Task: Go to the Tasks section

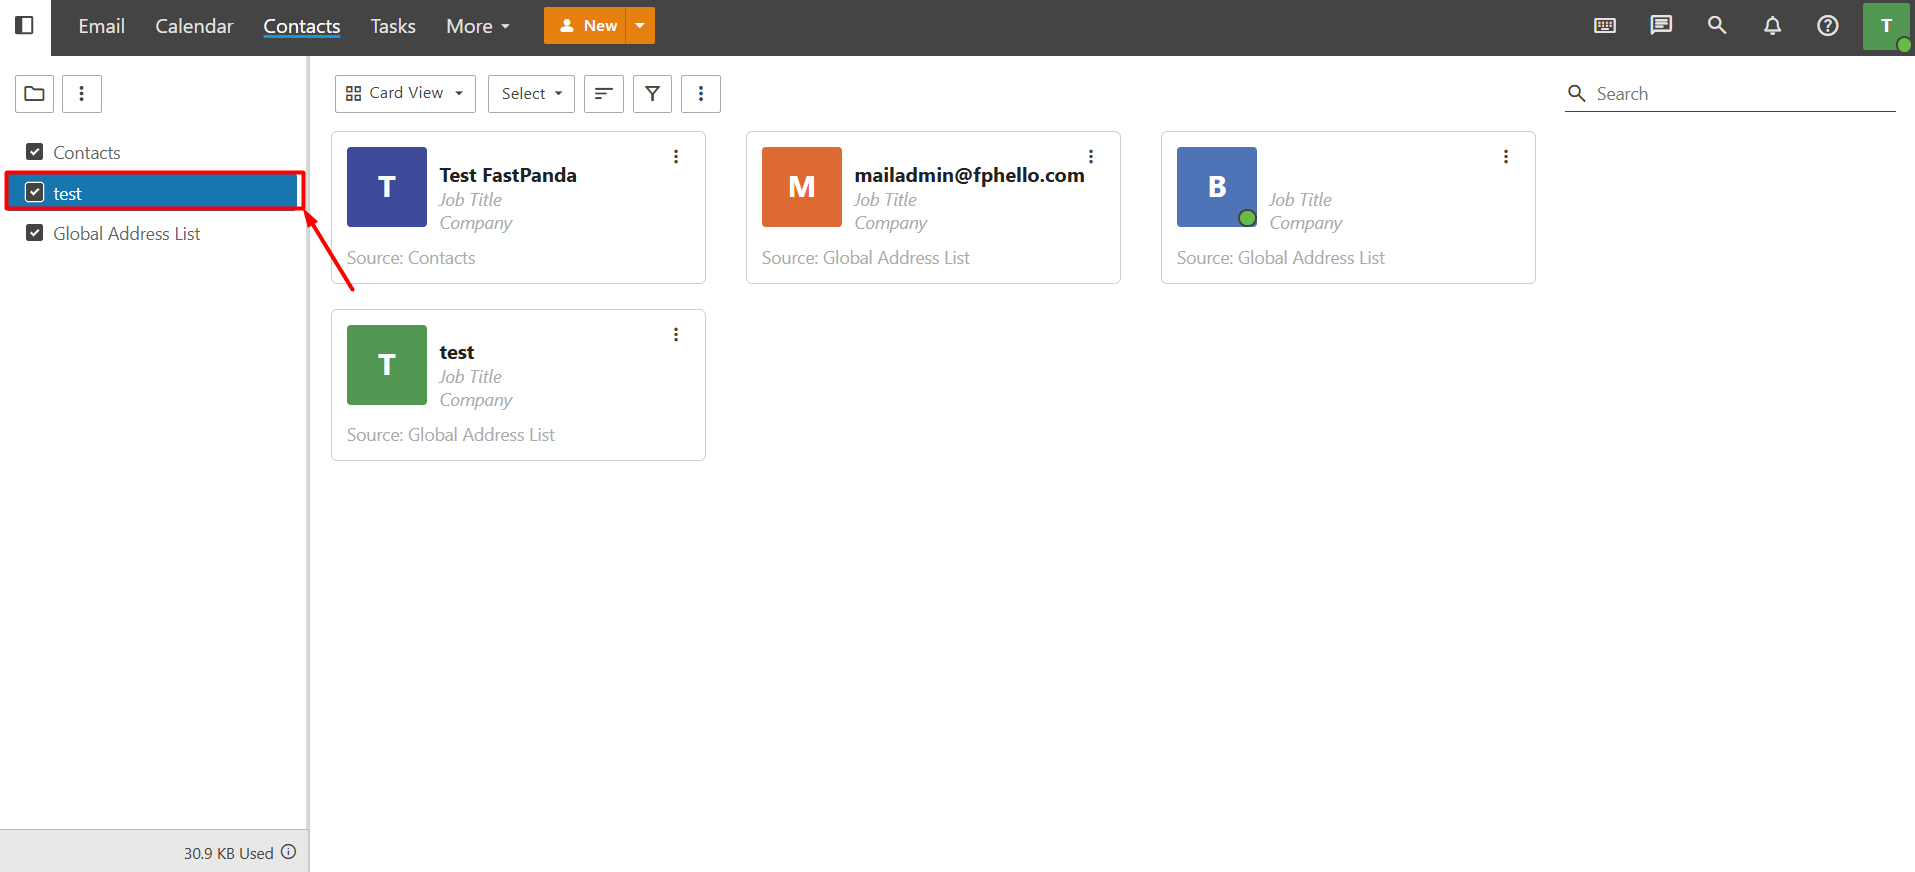Action: point(393,26)
